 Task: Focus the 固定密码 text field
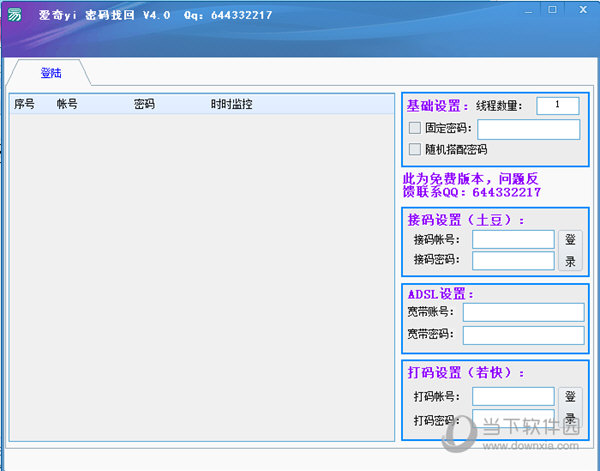coord(528,129)
